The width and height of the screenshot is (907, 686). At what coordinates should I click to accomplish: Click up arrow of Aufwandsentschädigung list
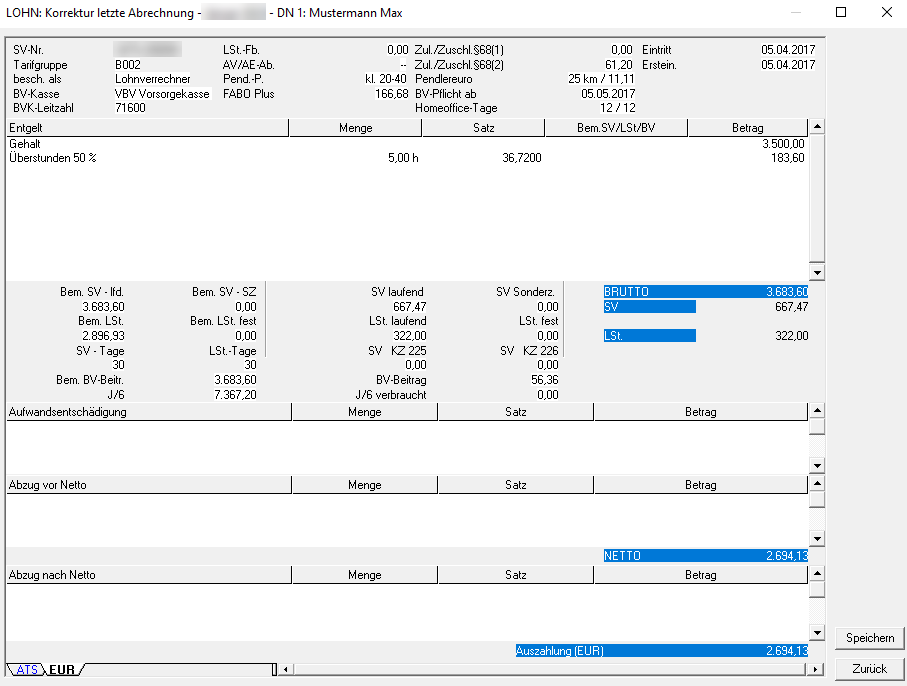(x=817, y=411)
